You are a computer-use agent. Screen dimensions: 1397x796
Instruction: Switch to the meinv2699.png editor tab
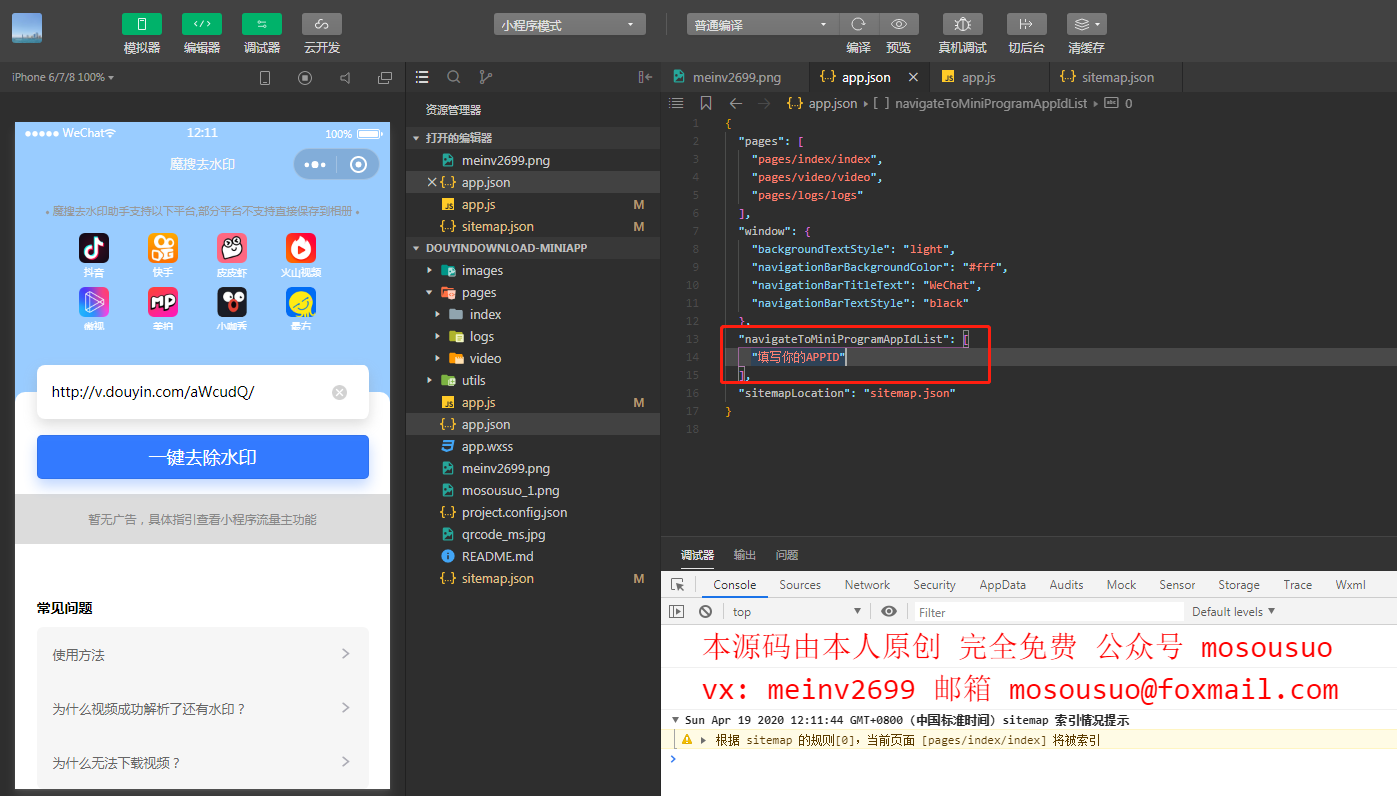click(x=734, y=77)
